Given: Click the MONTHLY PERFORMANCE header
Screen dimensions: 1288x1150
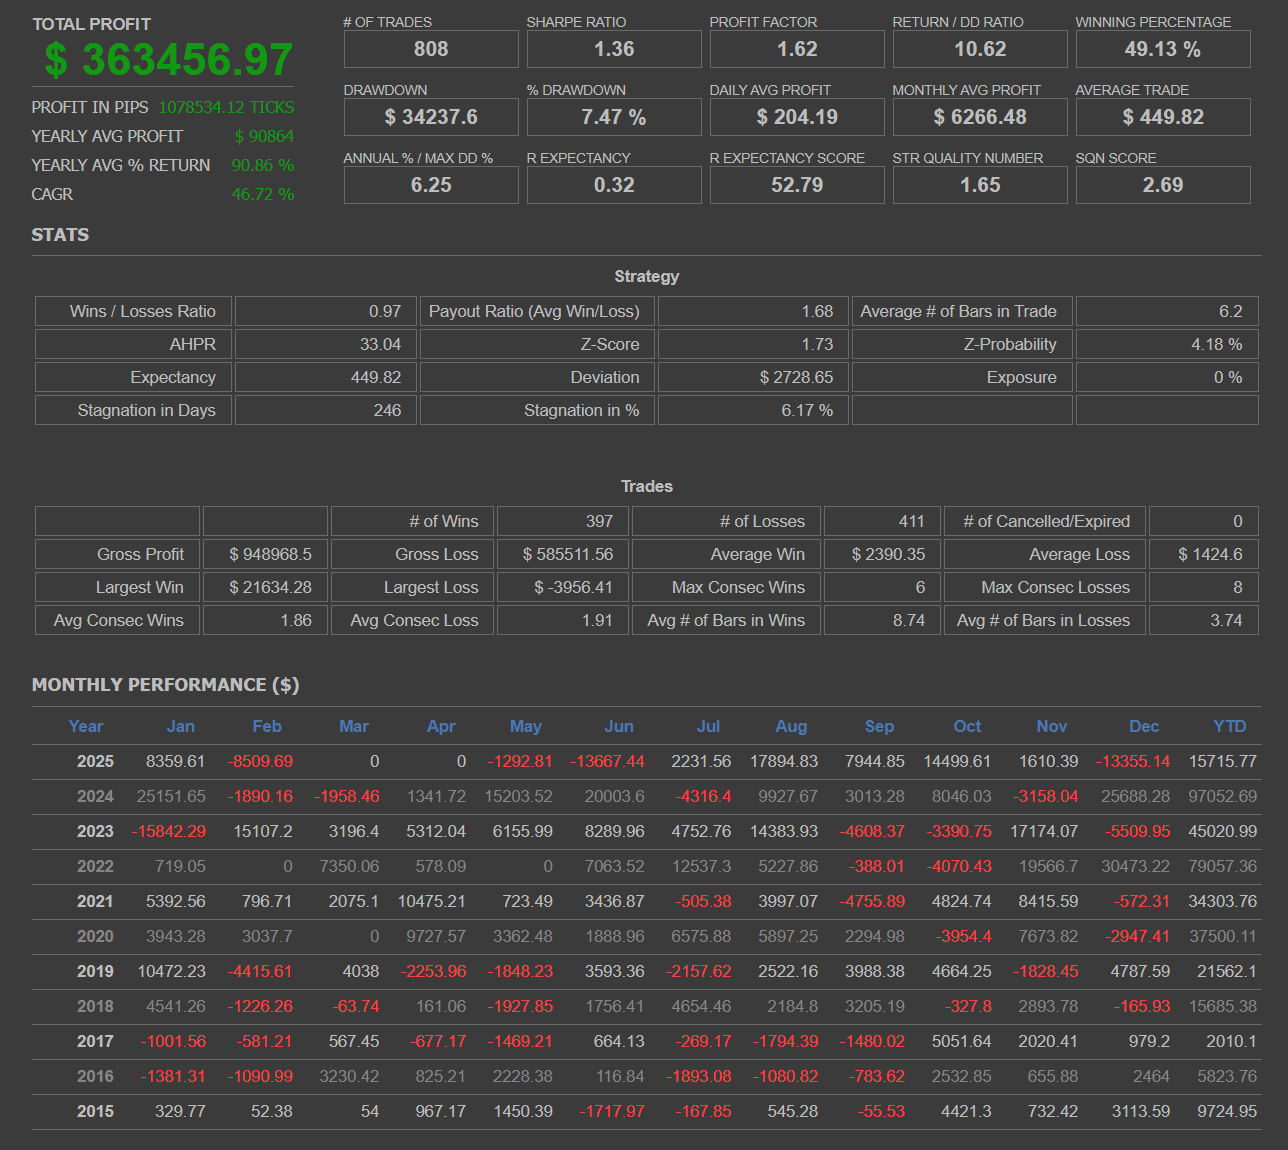Looking at the screenshot, I should [164, 685].
